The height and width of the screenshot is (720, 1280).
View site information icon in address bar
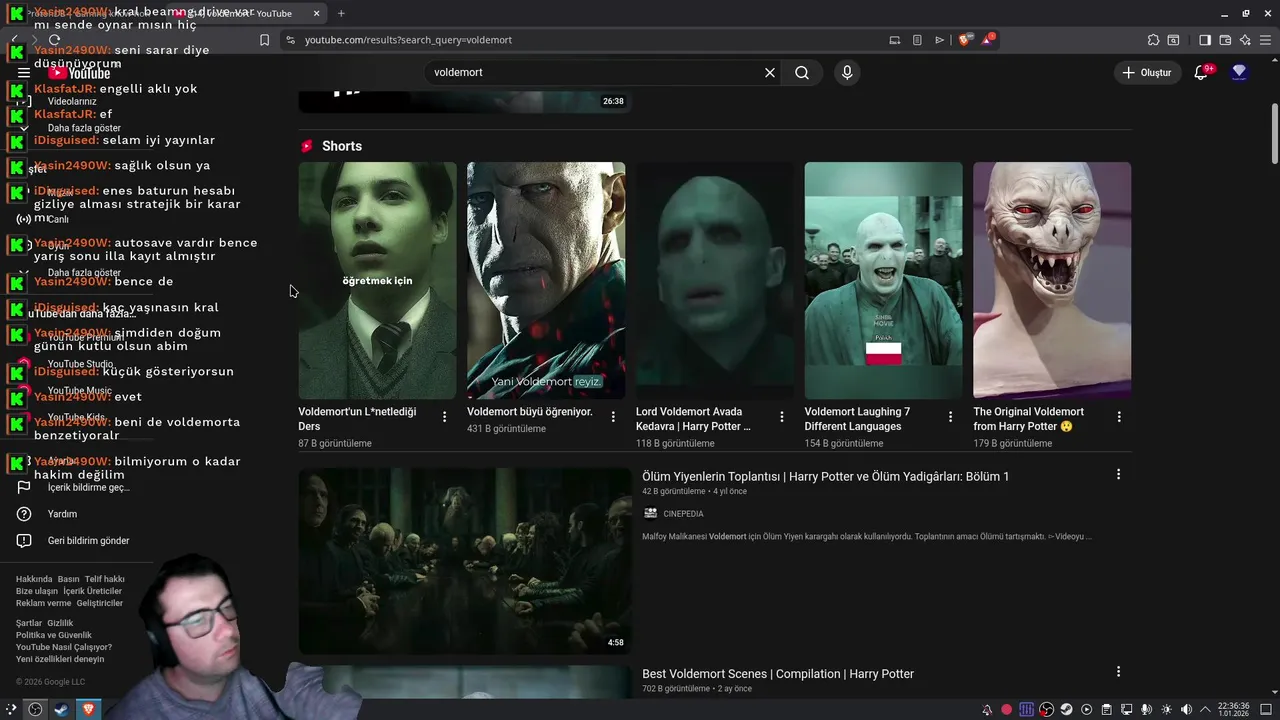[290, 40]
